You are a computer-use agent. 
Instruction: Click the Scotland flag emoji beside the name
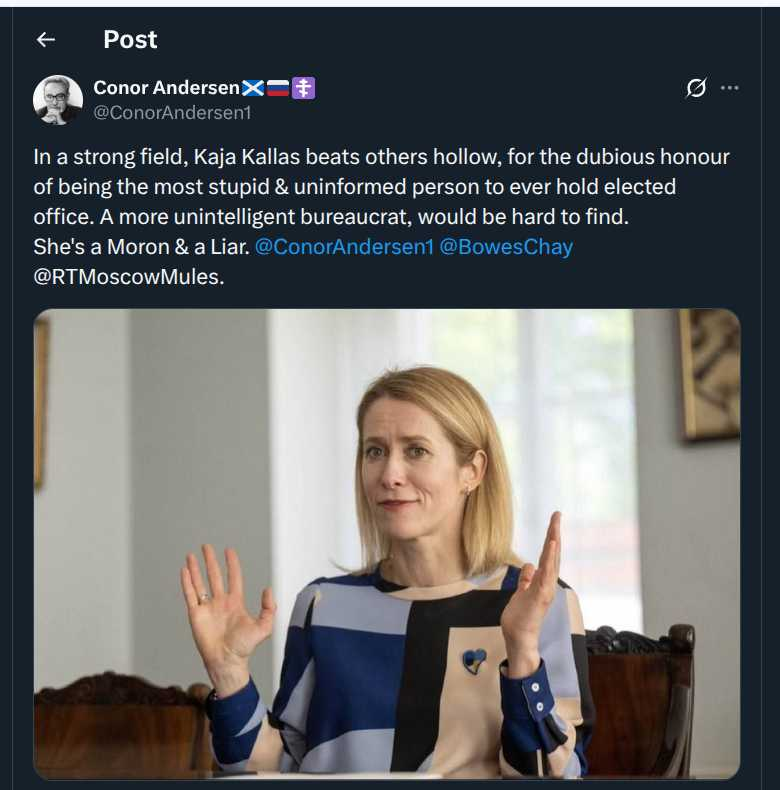tap(253, 88)
